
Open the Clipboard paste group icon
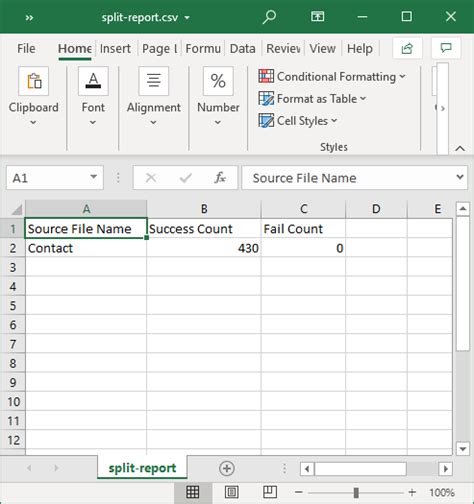pos(33,81)
